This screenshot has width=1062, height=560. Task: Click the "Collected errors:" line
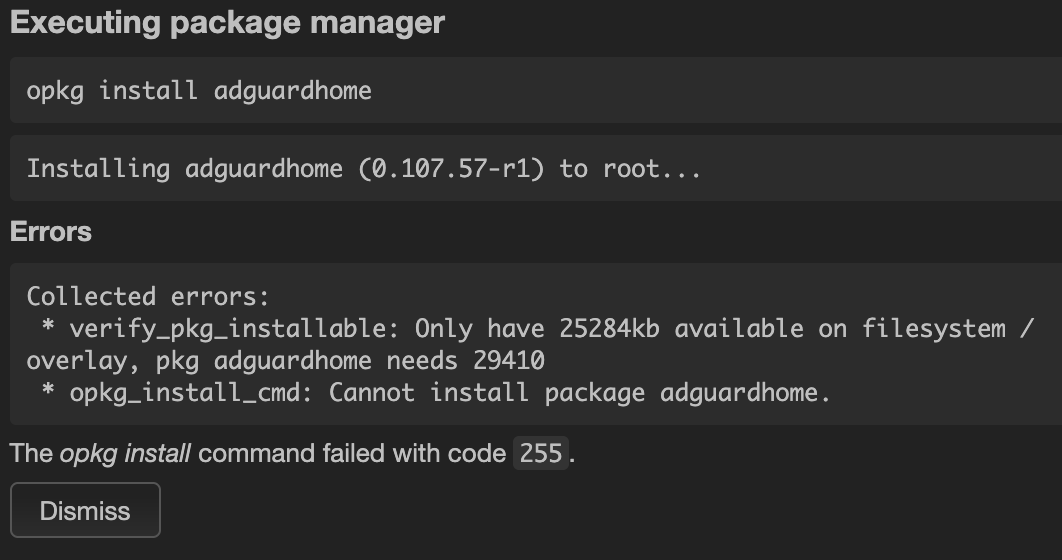(x=148, y=296)
